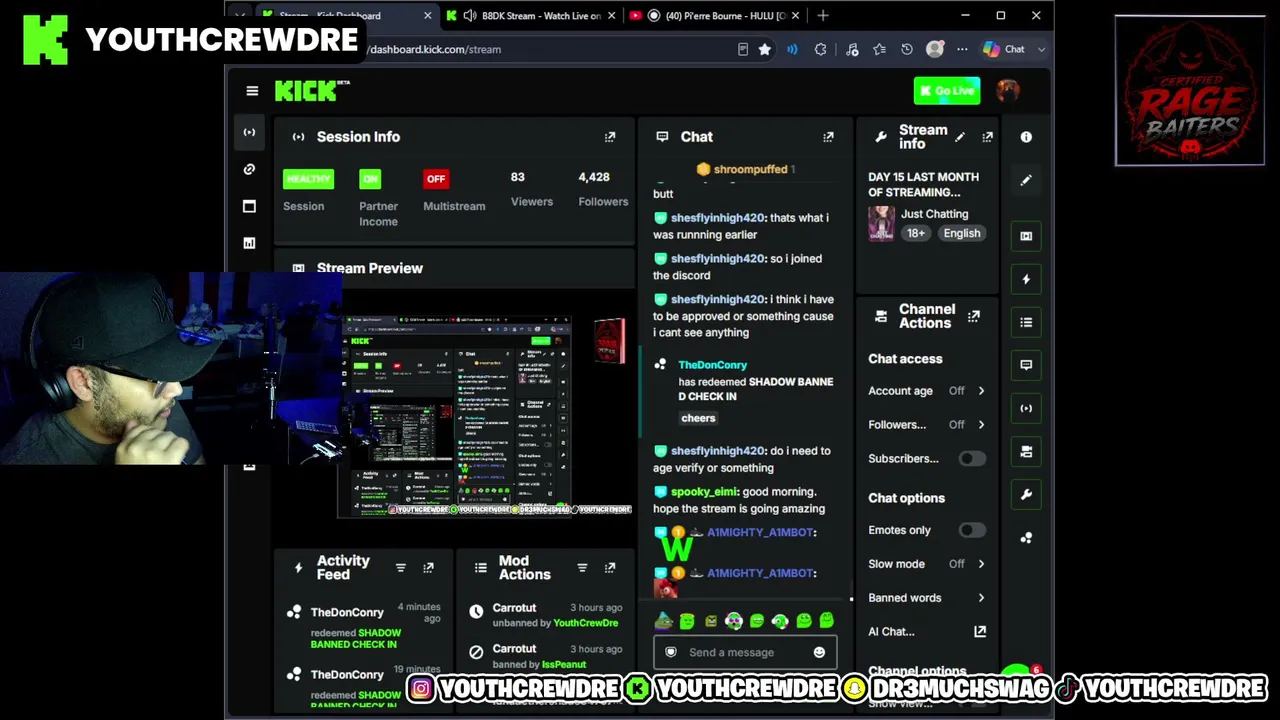Pop out the Channel Actions panel

pyautogui.click(x=974, y=317)
